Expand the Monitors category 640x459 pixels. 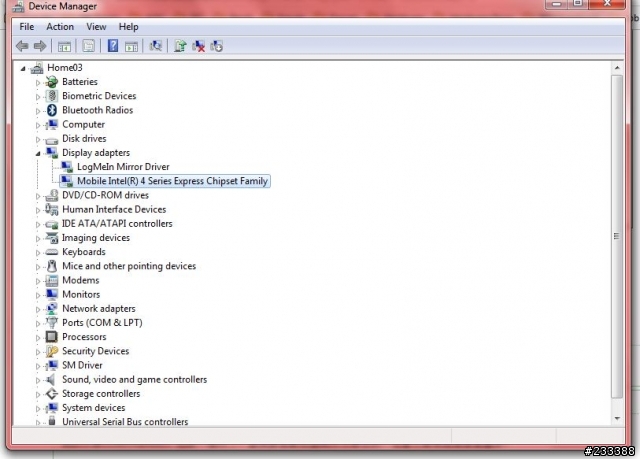point(38,295)
